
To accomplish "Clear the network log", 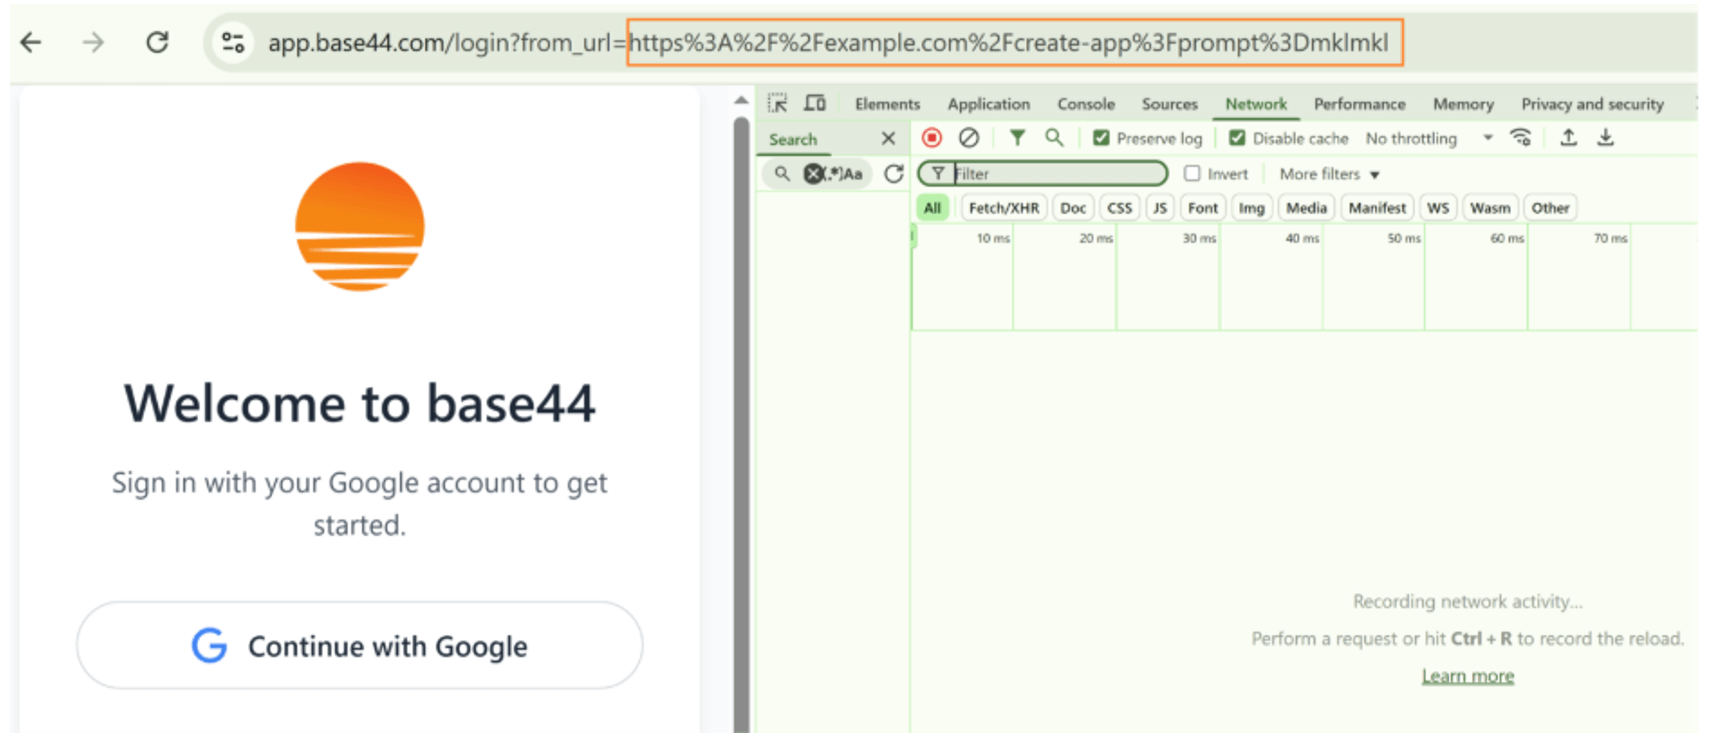I will tap(968, 138).
